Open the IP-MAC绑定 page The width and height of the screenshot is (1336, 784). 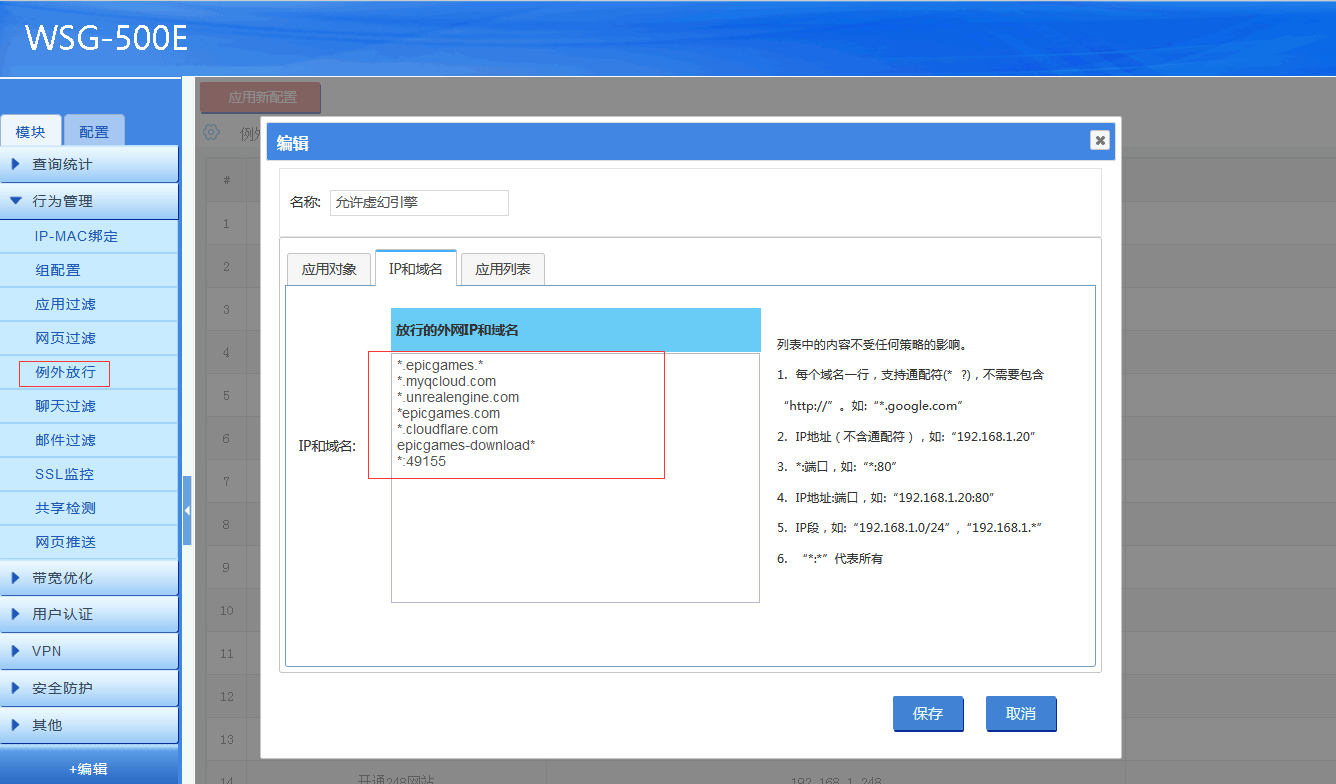click(x=76, y=236)
